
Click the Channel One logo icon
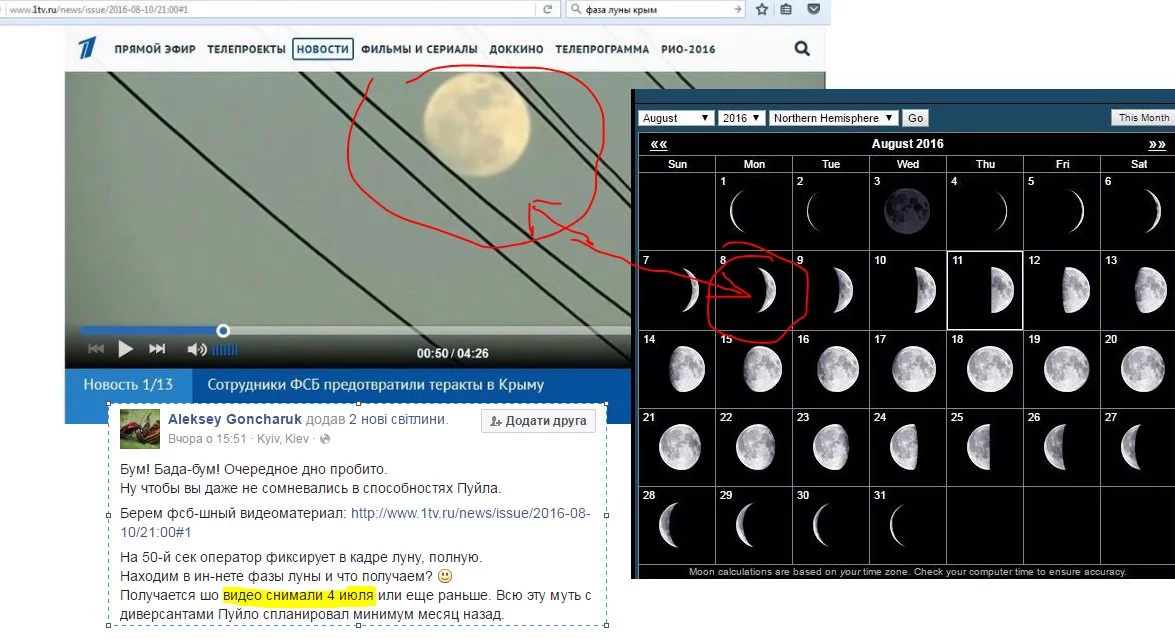(x=90, y=49)
